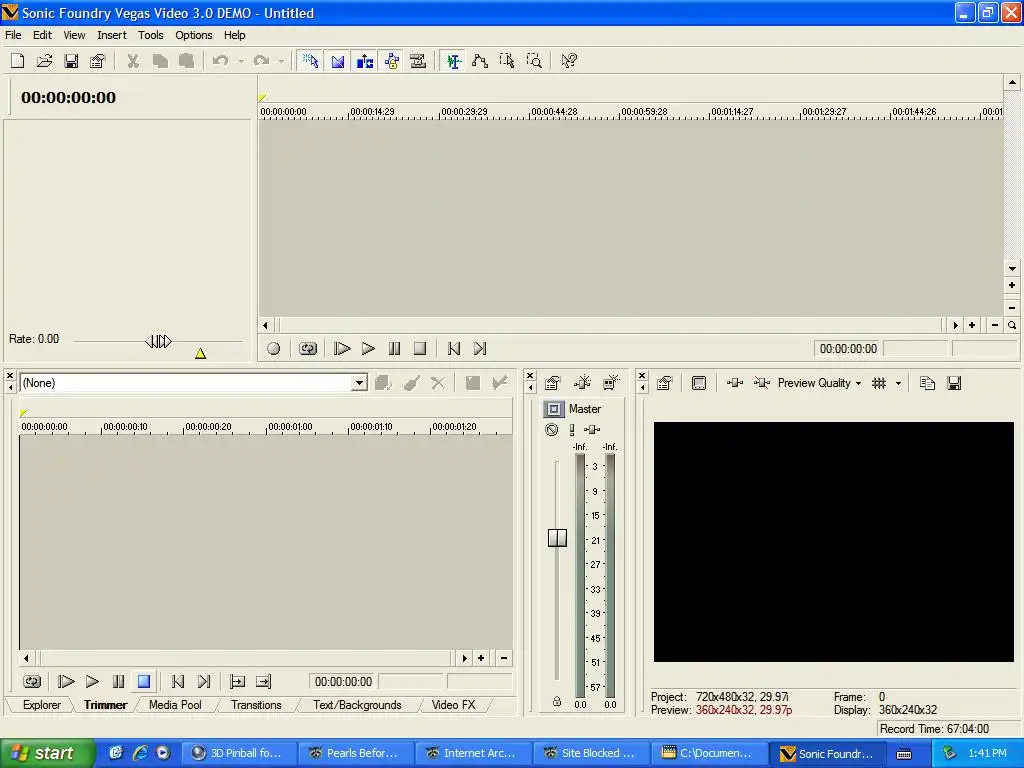Select the Envelope Edit tool
The height and width of the screenshot is (768, 1024).
[480, 61]
